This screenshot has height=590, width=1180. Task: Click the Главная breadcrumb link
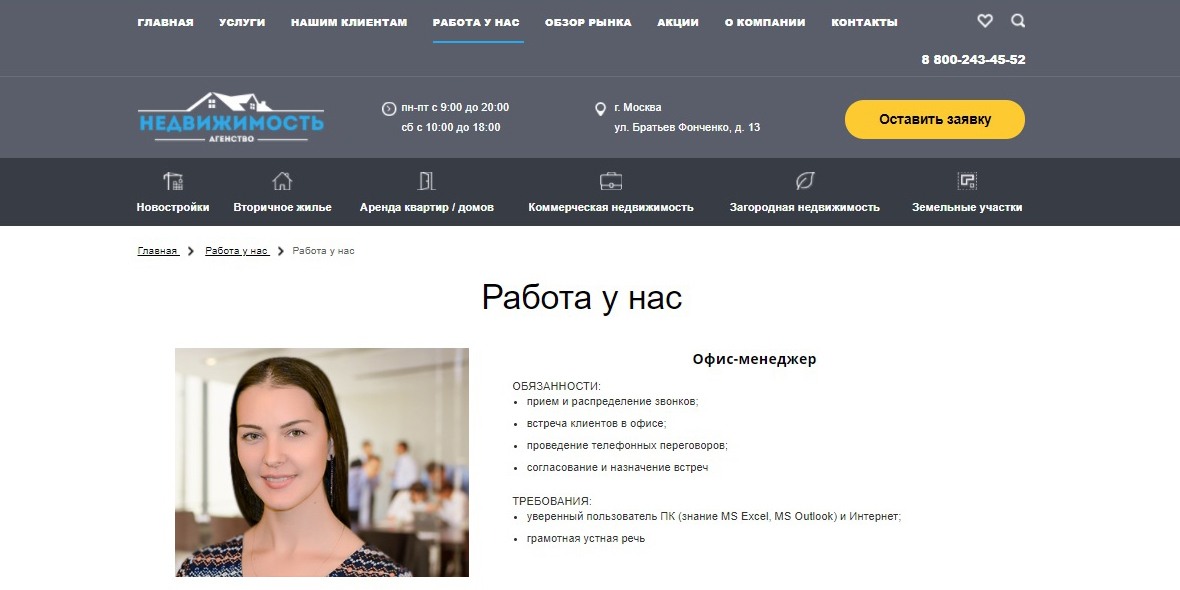[157, 251]
